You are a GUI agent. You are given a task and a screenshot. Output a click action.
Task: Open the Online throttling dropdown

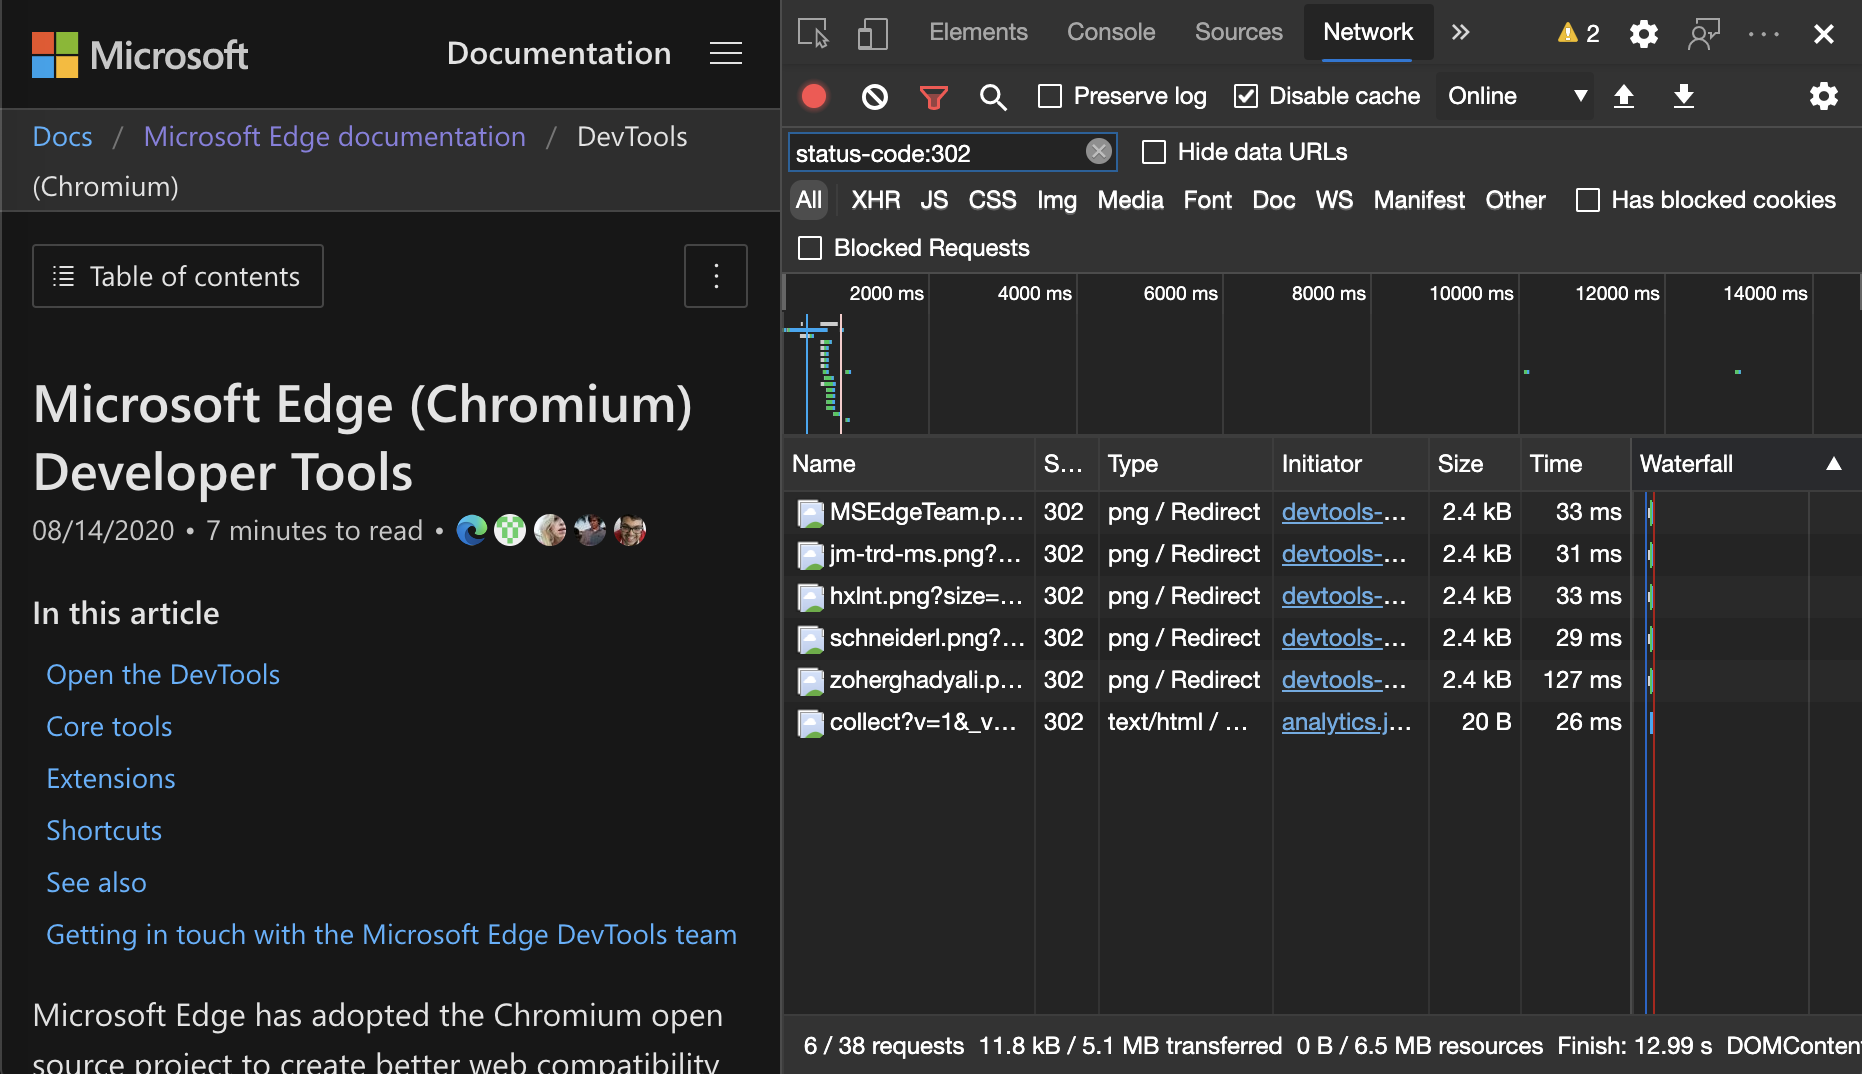tap(1515, 96)
